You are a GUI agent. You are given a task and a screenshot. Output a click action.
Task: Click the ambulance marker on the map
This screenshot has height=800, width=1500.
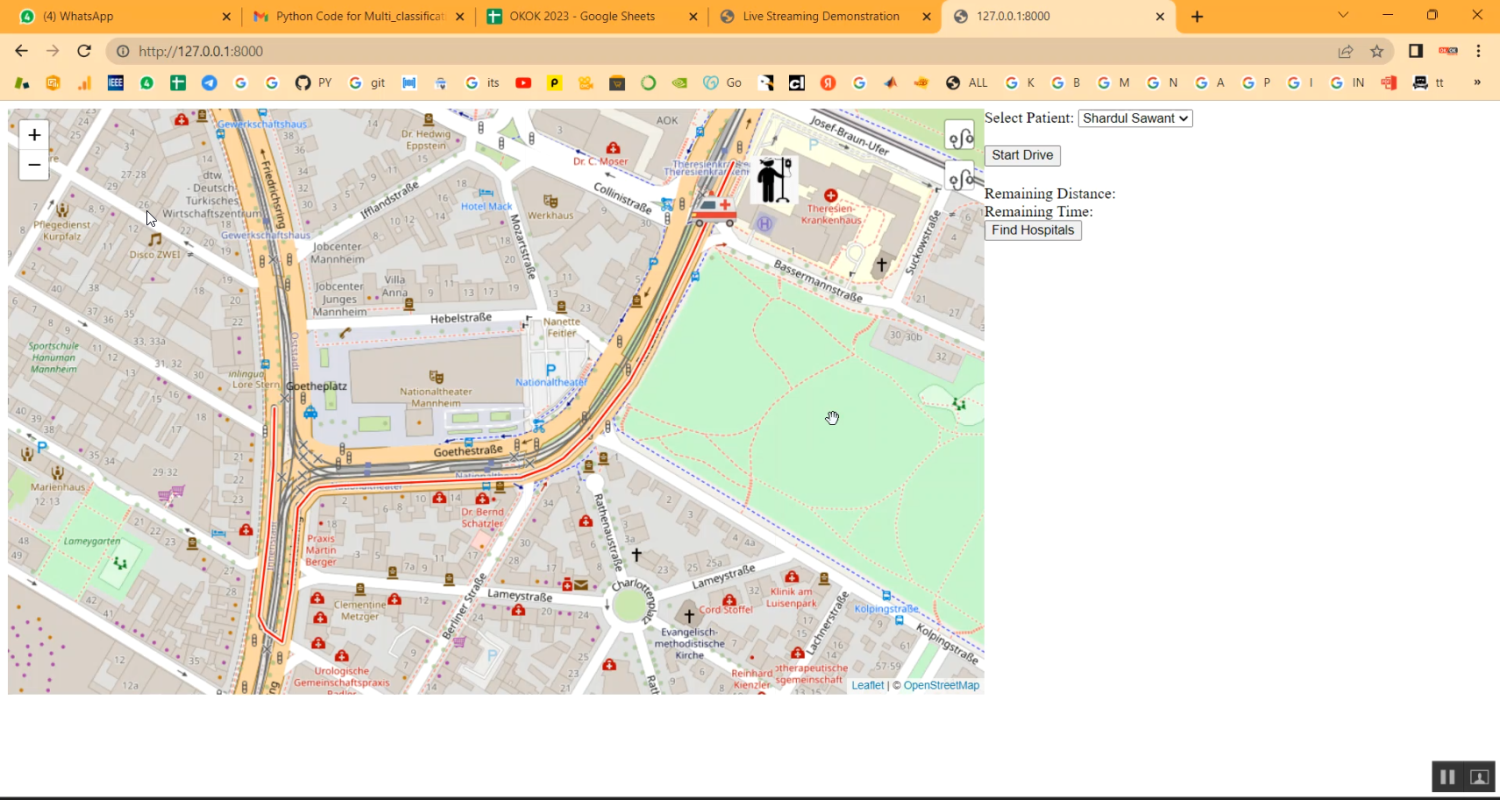pos(716,207)
